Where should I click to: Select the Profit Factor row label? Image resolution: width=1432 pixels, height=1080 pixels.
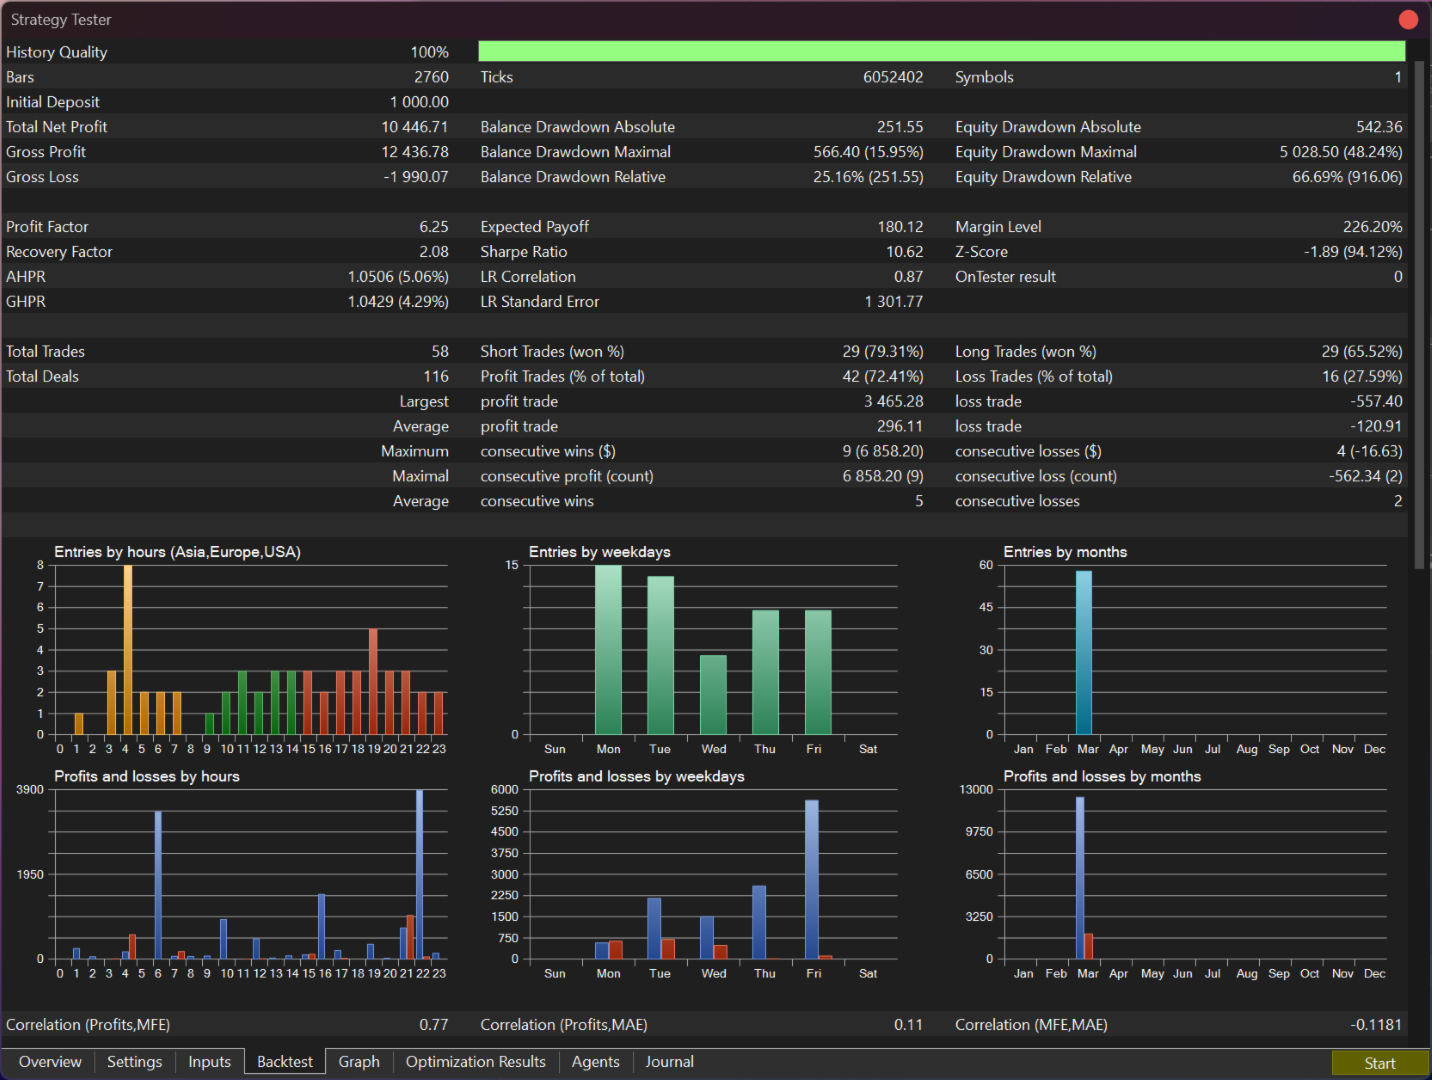(x=47, y=227)
